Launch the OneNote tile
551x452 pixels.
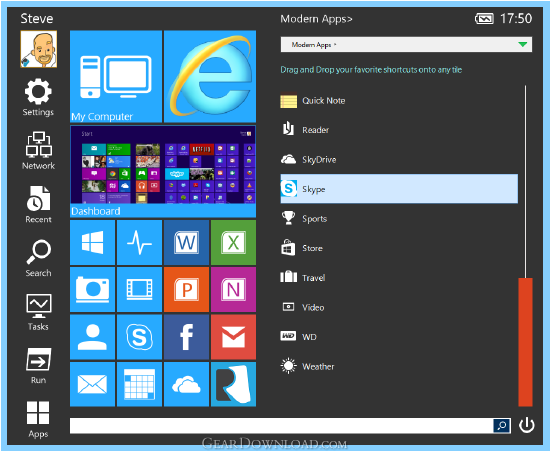pyautogui.click(x=233, y=289)
